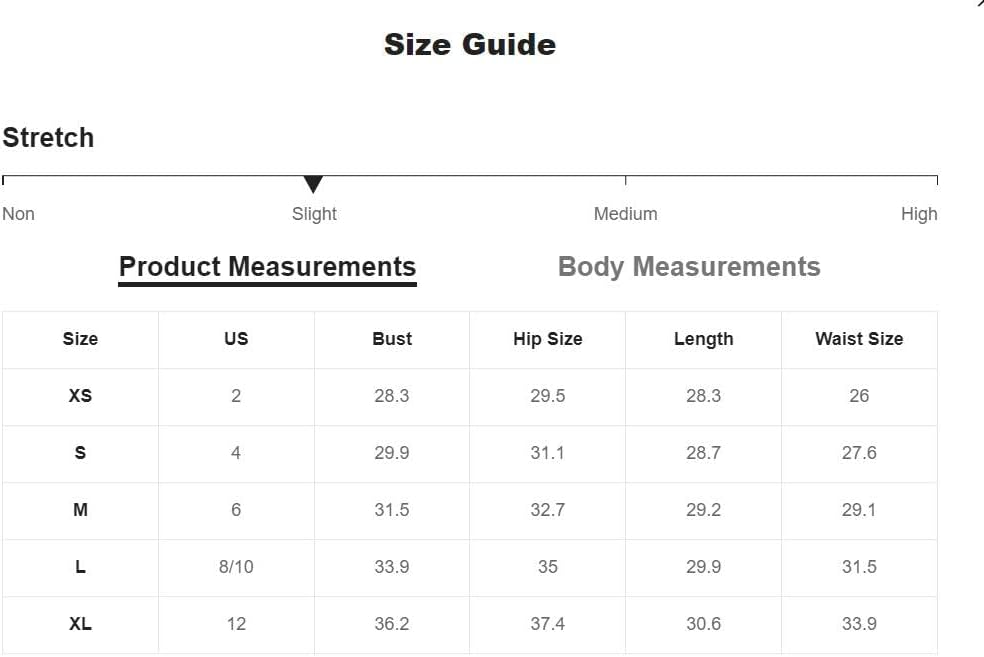
Task: Select the Product Measurements tab
Action: (x=267, y=268)
